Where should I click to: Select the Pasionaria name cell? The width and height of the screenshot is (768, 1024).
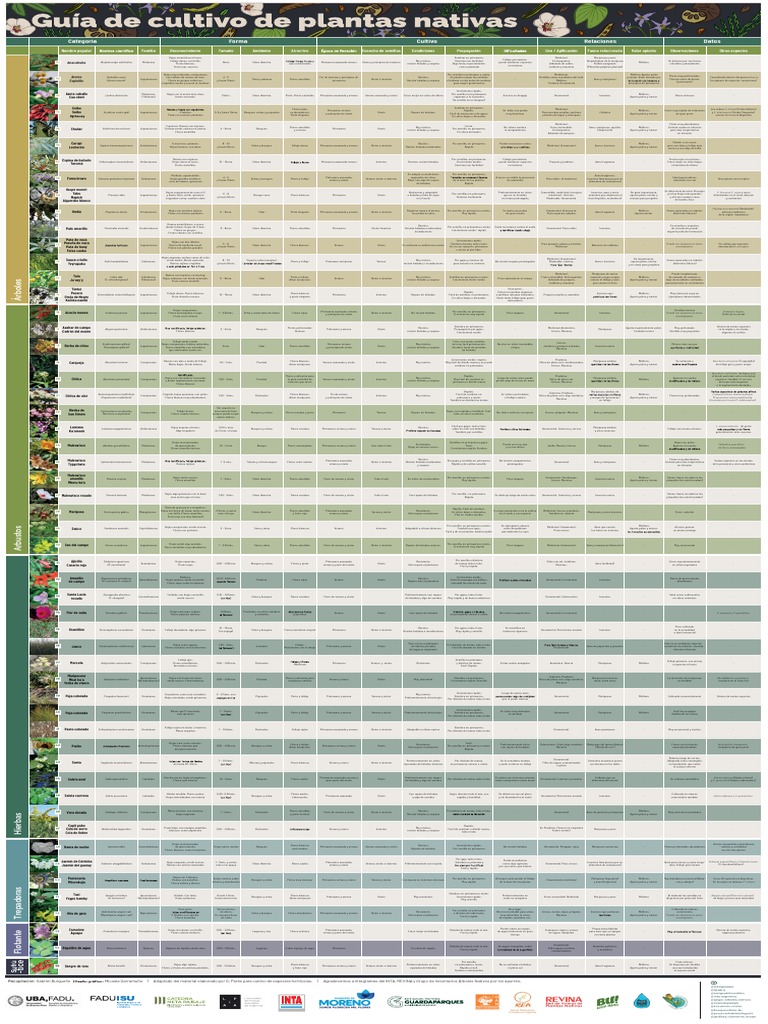pyautogui.click(x=76, y=880)
